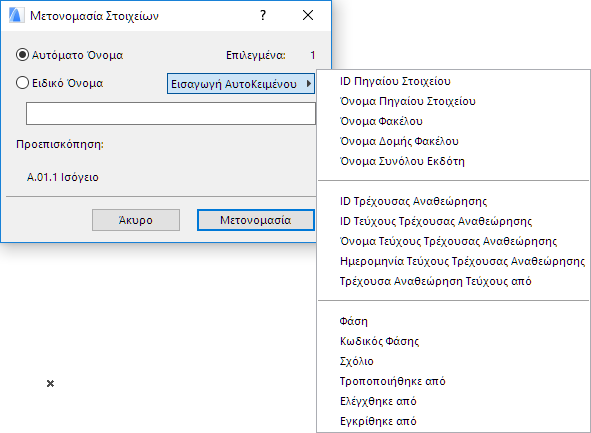Click the Μετονομασία Στοιχείων title text

pyautogui.click(x=94, y=16)
